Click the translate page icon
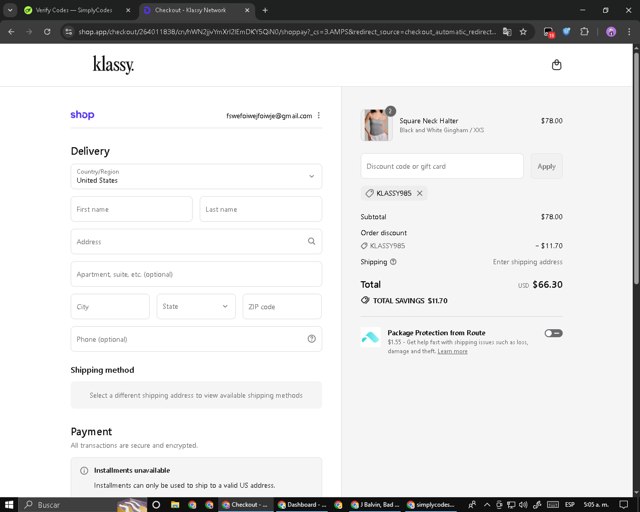This screenshot has height=512, width=640. click(x=507, y=32)
